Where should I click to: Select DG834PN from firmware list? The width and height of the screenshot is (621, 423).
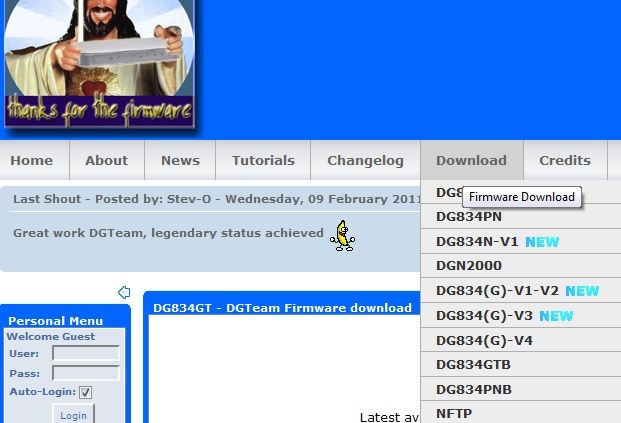tap(469, 217)
